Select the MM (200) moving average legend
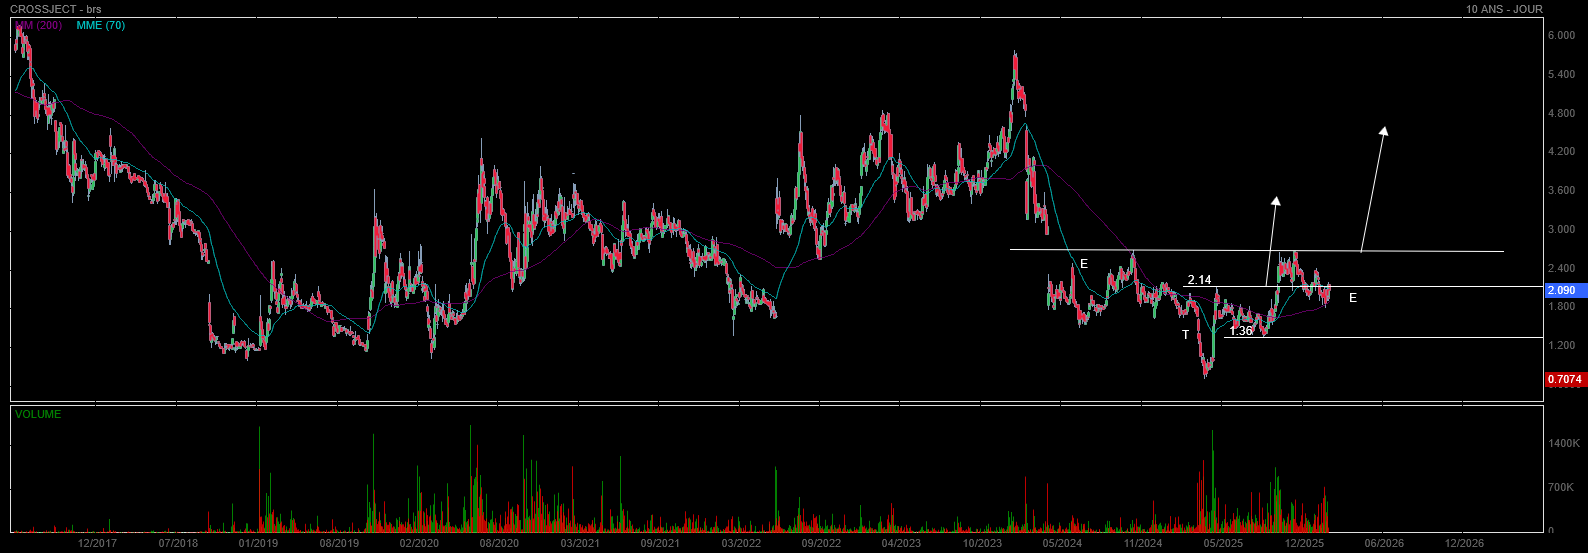 pyautogui.click(x=38, y=25)
